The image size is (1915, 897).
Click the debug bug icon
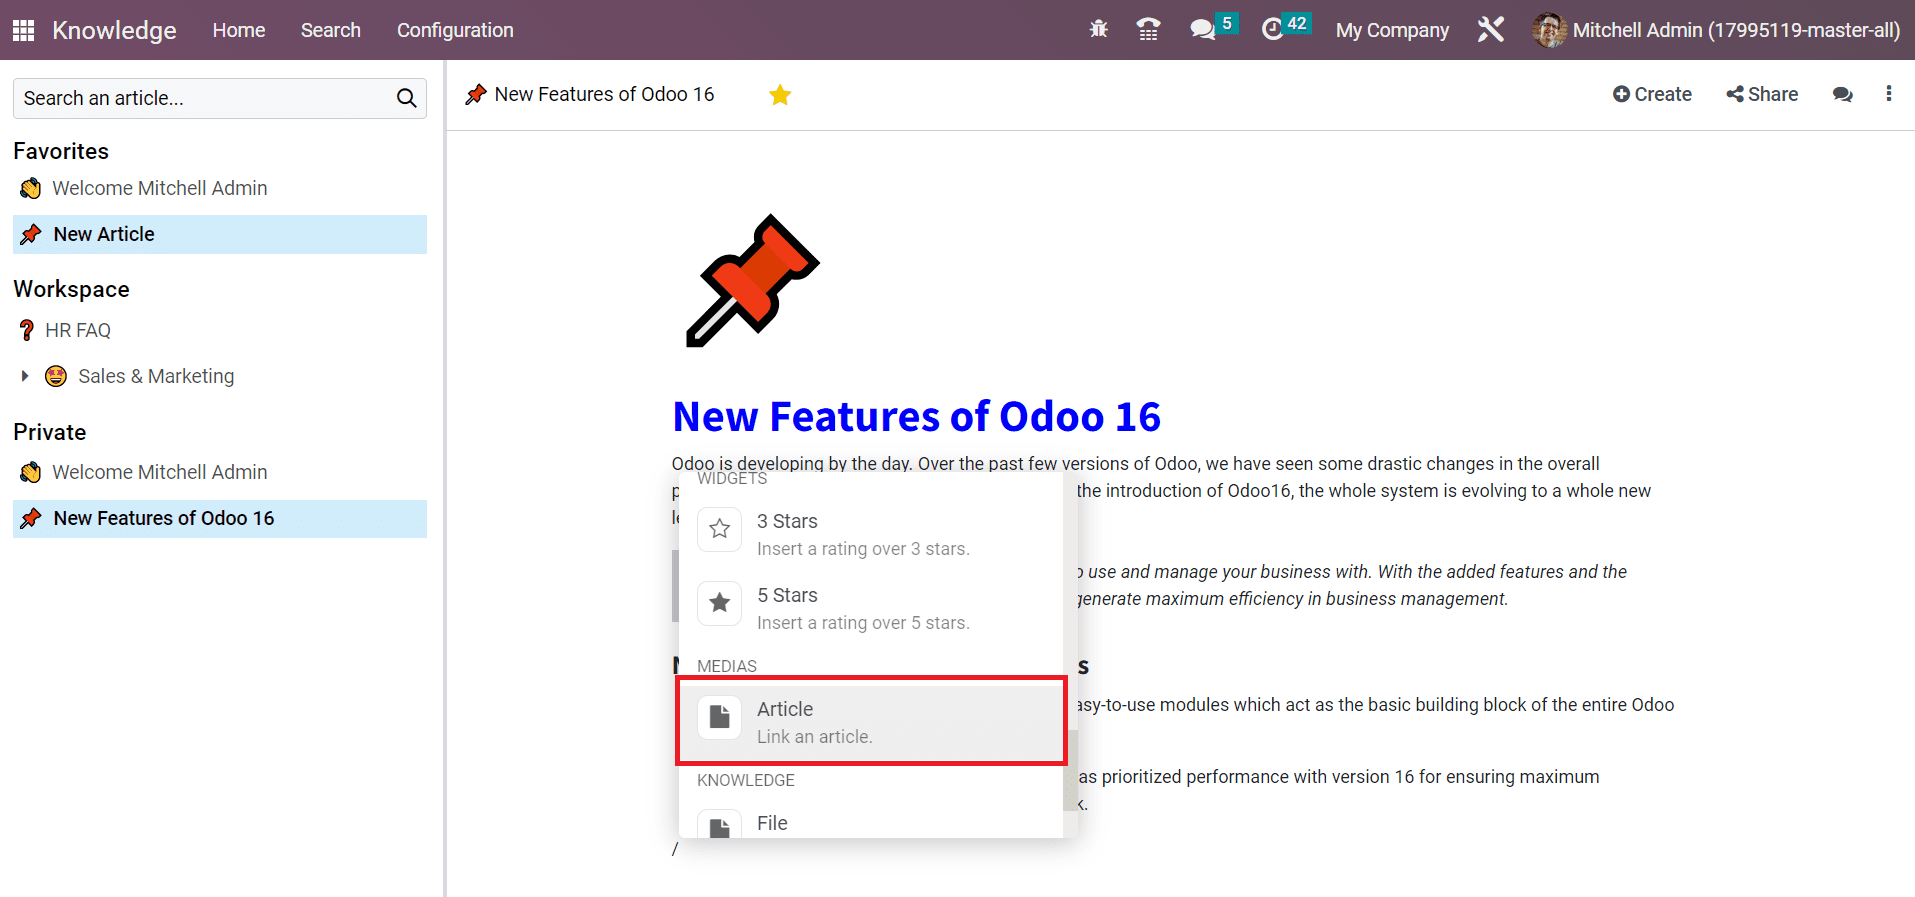(x=1099, y=30)
